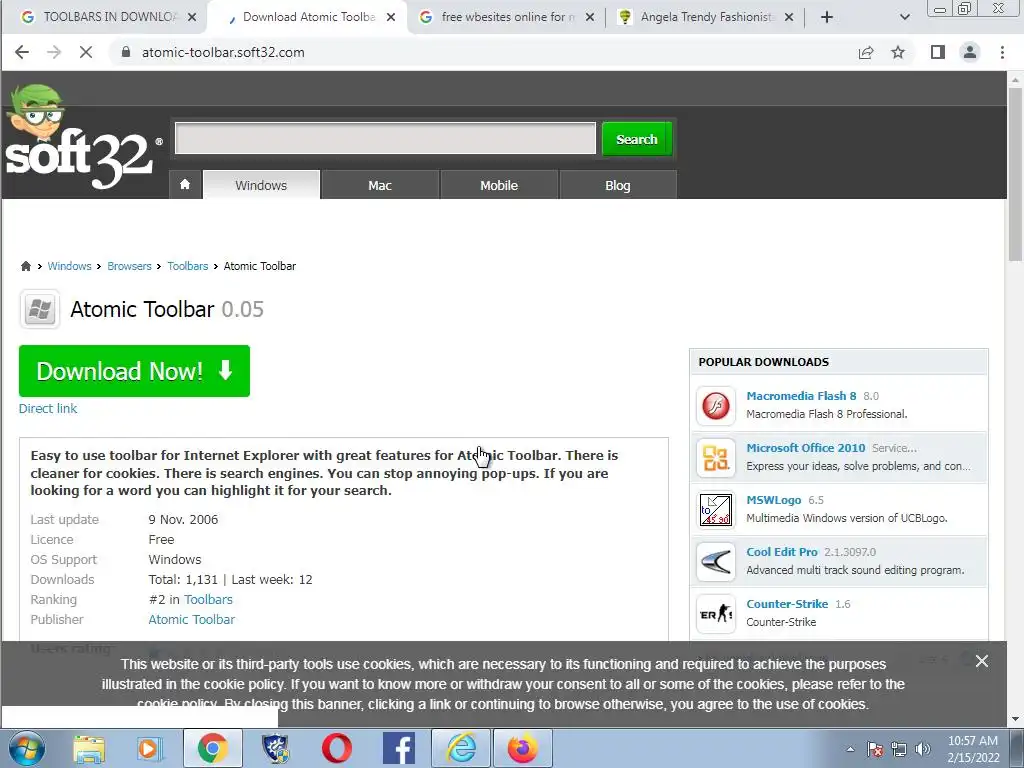
Task: Click the share page icon in address bar
Action: (866, 52)
